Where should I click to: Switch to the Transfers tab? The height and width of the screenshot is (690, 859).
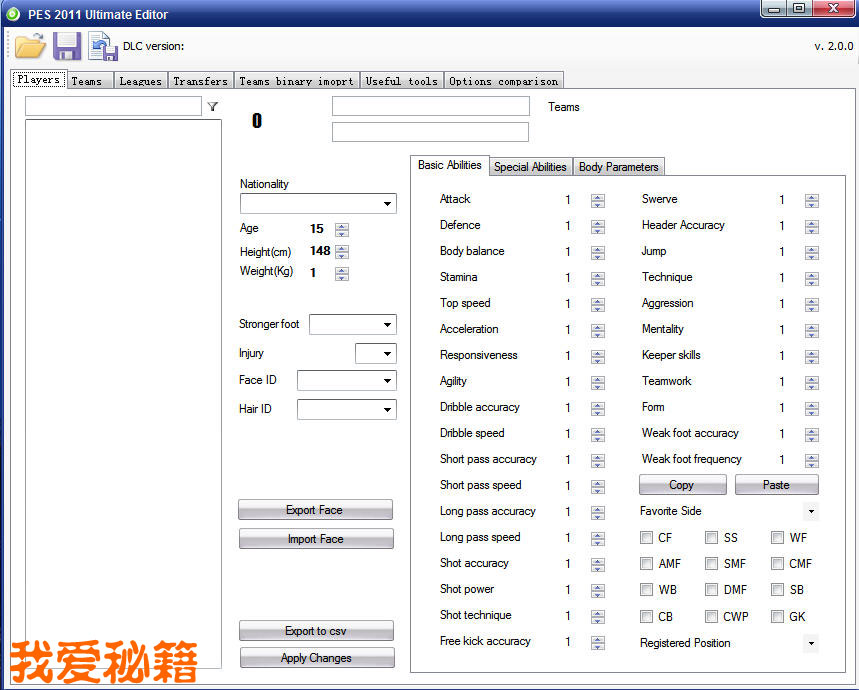pos(200,81)
